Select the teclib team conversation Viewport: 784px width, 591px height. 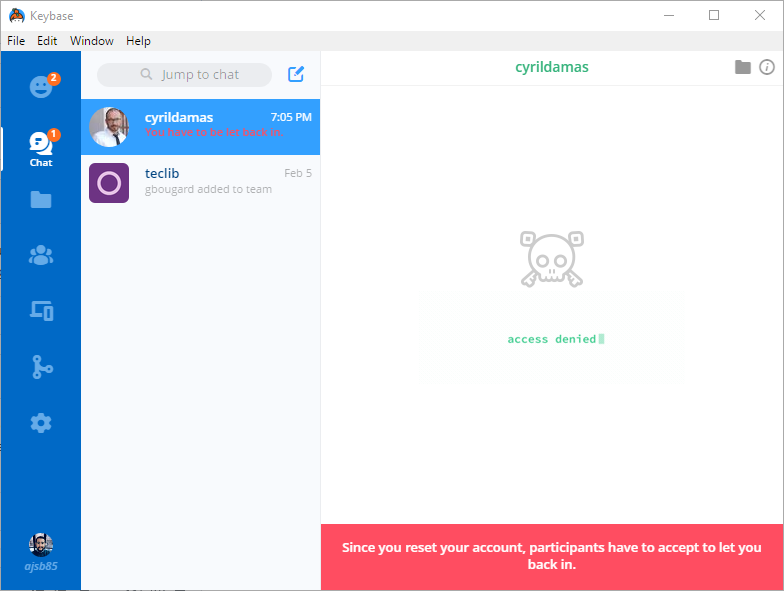[200, 182]
